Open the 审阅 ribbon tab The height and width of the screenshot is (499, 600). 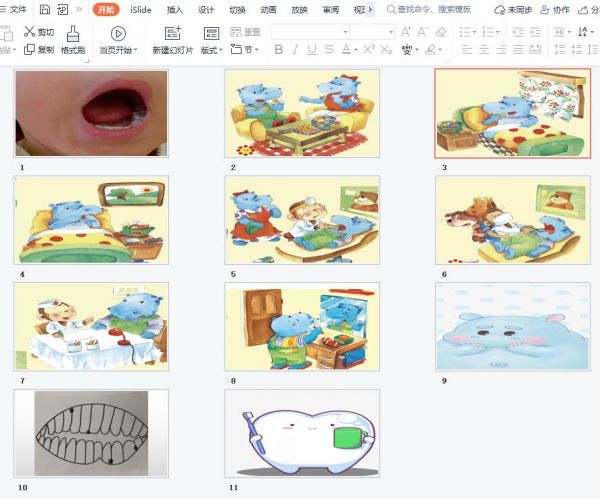[331, 10]
